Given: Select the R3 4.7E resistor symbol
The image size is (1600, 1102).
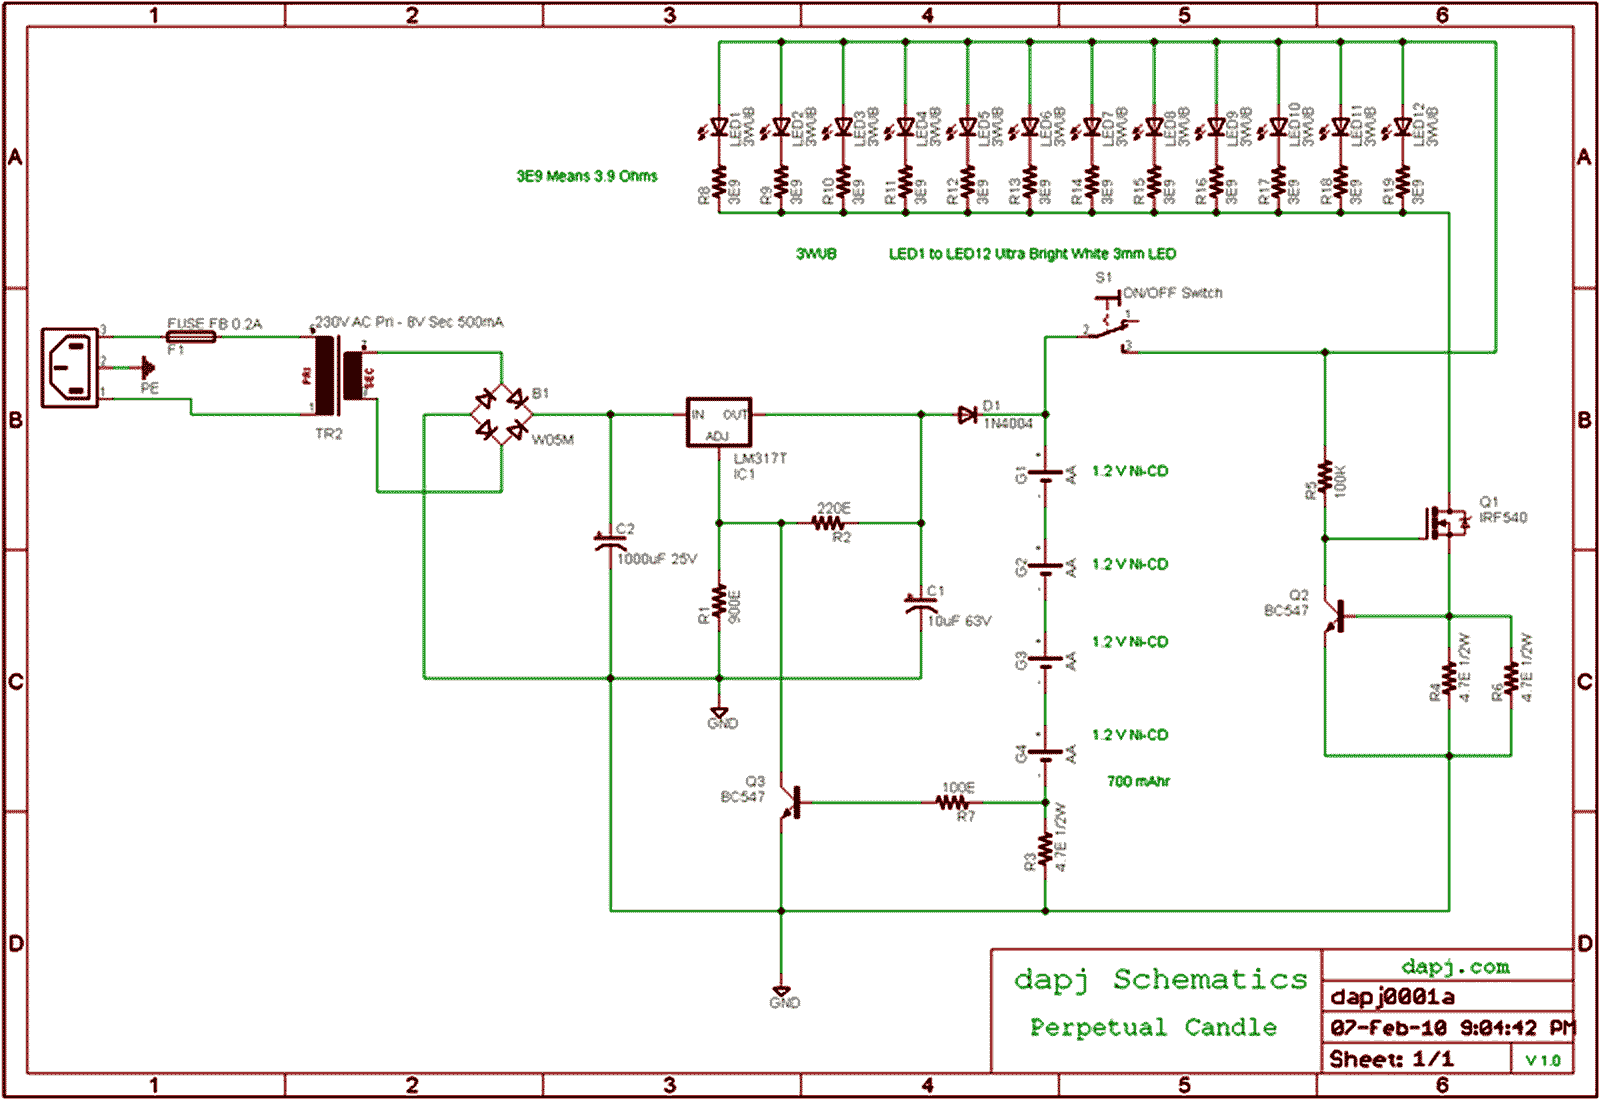Looking at the screenshot, I should 1045,850.
